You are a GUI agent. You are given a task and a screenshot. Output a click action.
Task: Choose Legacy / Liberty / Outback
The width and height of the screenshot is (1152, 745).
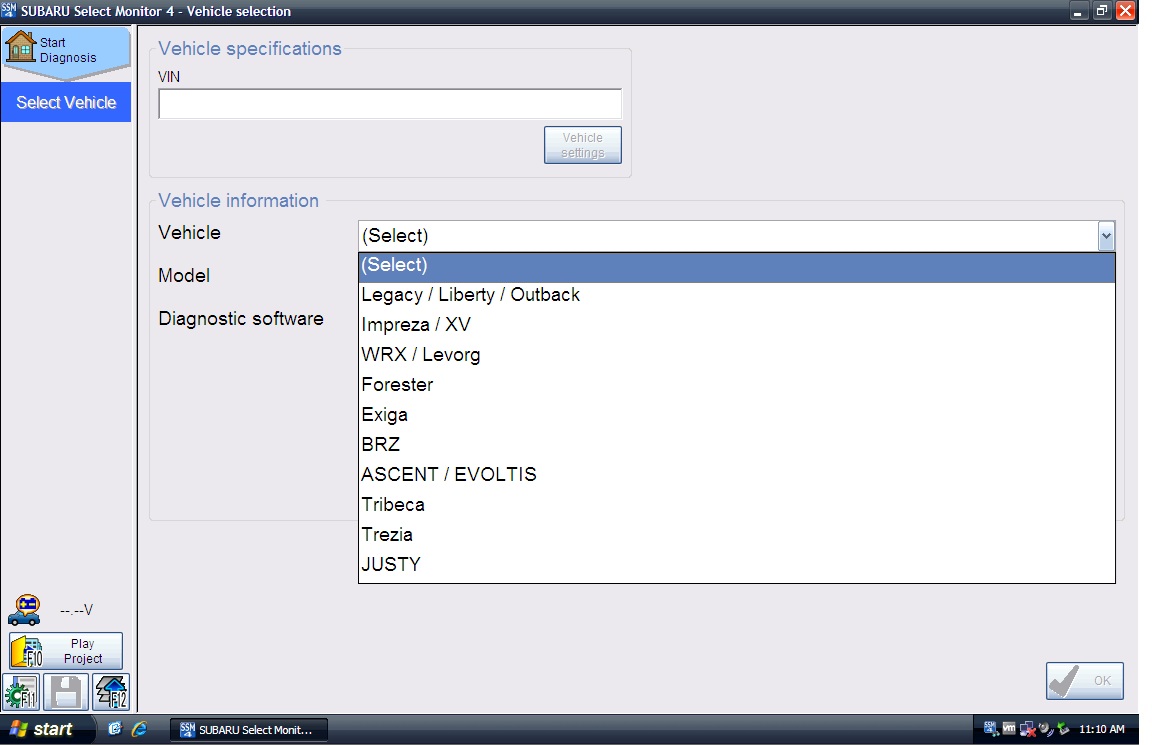pyautogui.click(x=737, y=295)
